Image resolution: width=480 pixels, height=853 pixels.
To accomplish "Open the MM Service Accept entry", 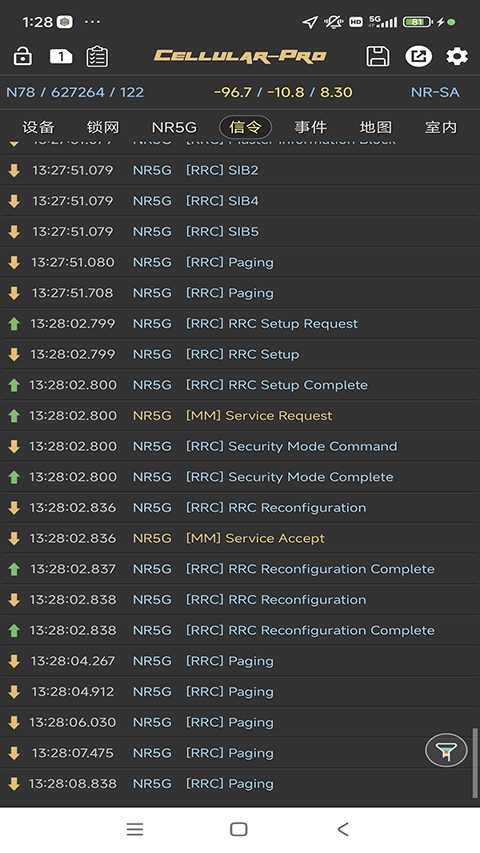I will pyautogui.click(x=240, y=538).
